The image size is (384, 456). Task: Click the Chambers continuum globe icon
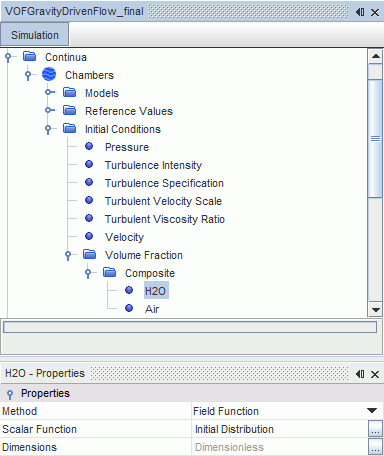[49, 74]
